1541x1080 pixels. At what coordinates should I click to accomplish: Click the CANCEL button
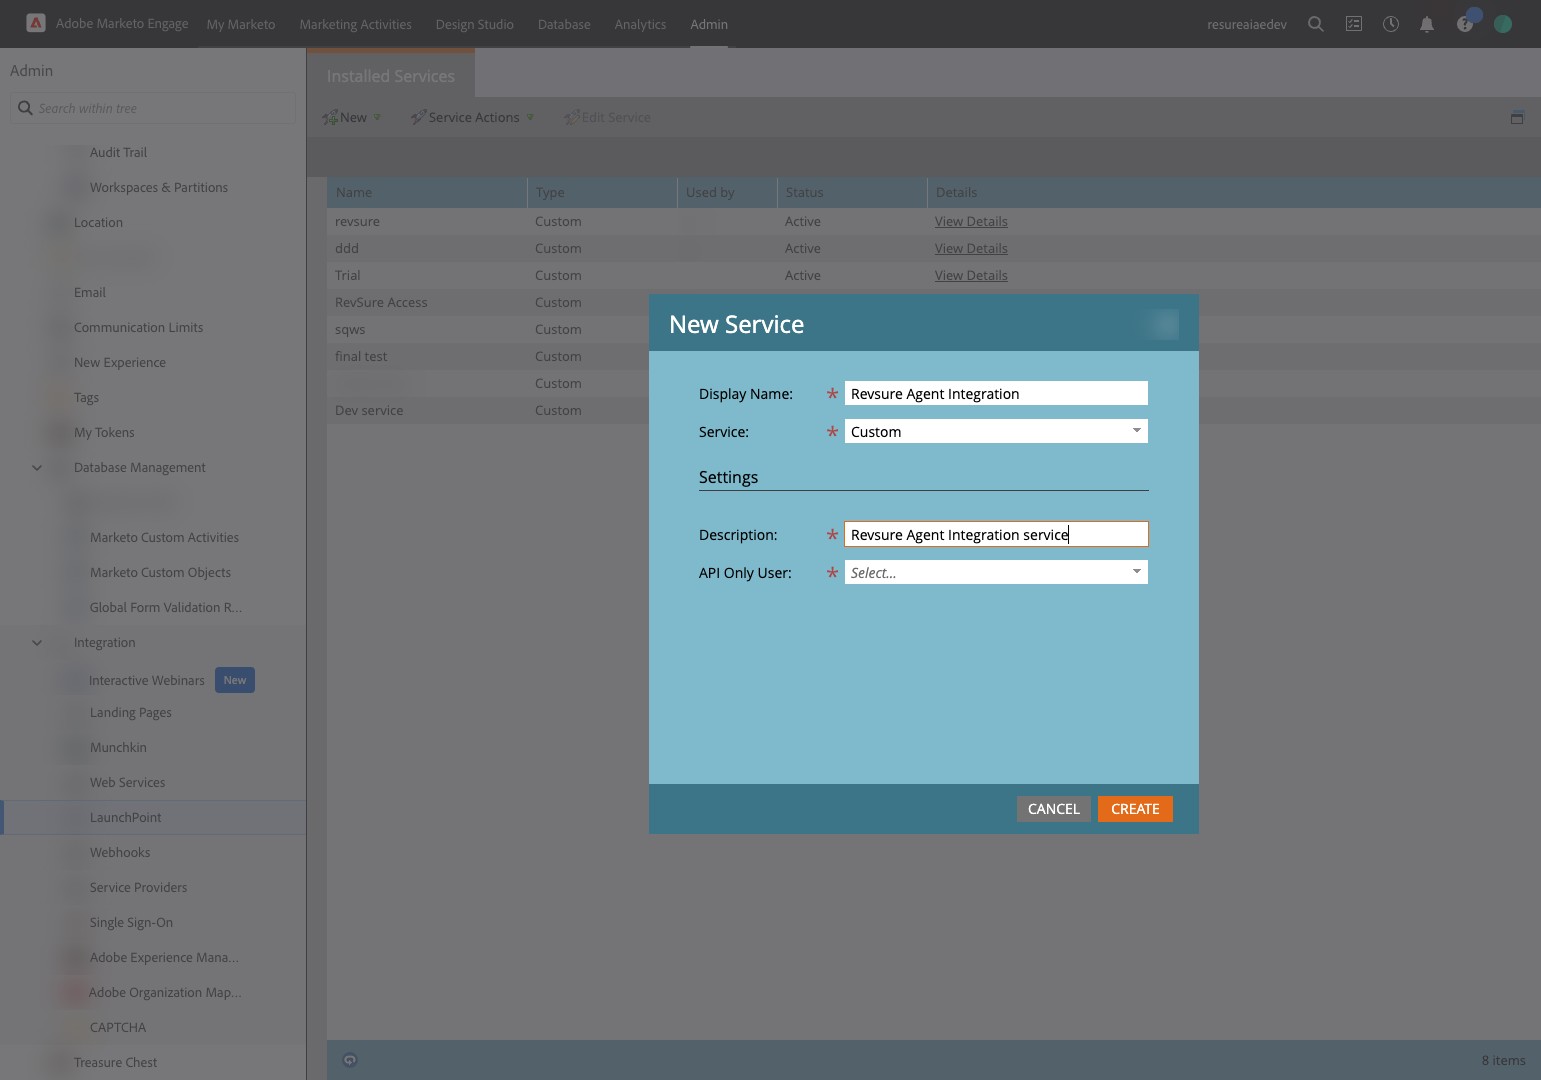coord(1054,809)
